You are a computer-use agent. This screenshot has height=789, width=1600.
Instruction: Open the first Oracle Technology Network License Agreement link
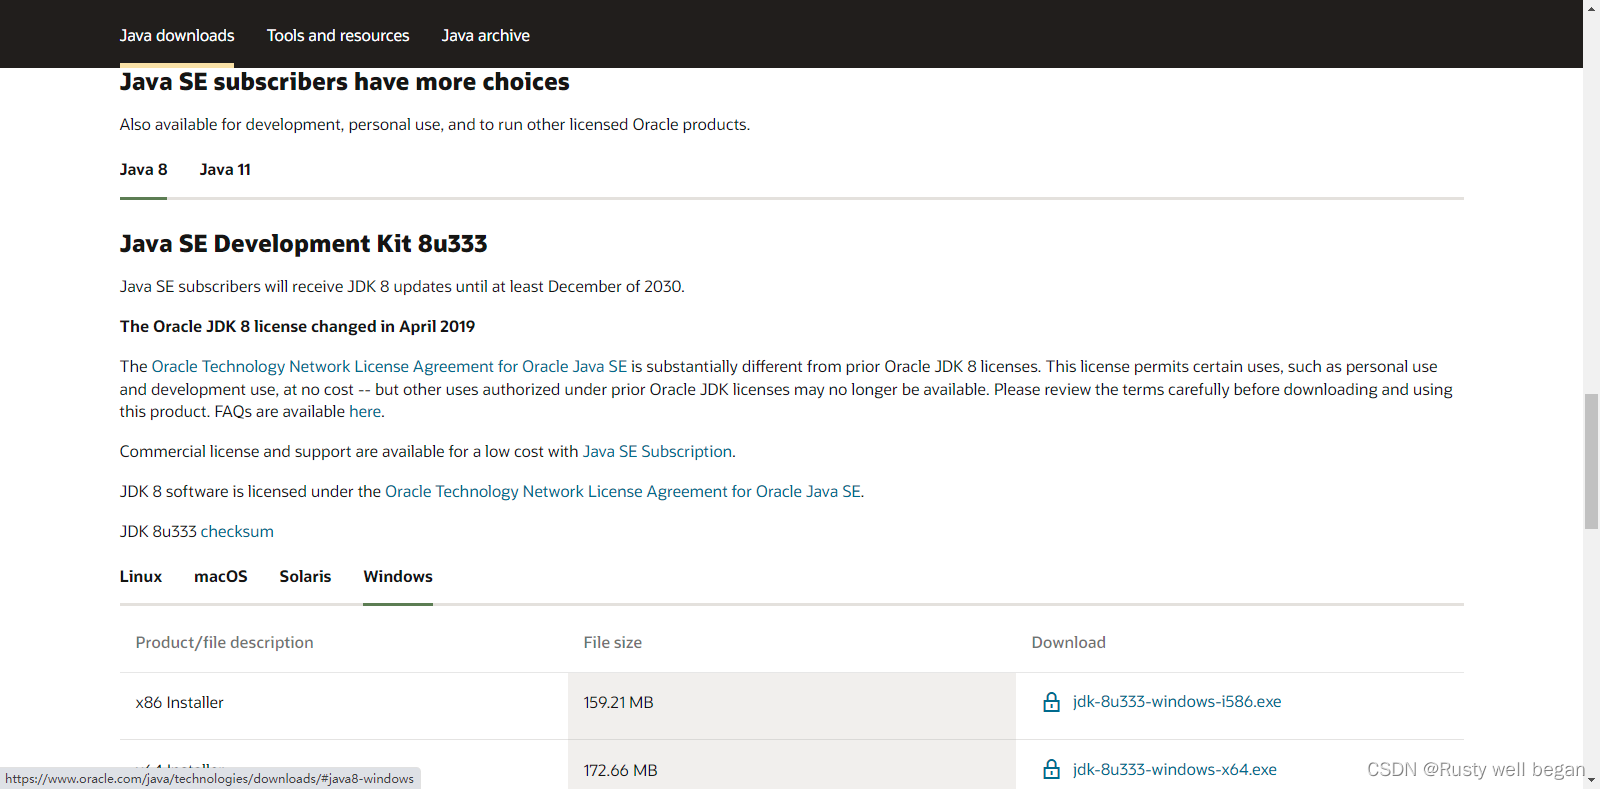(389, 367)
